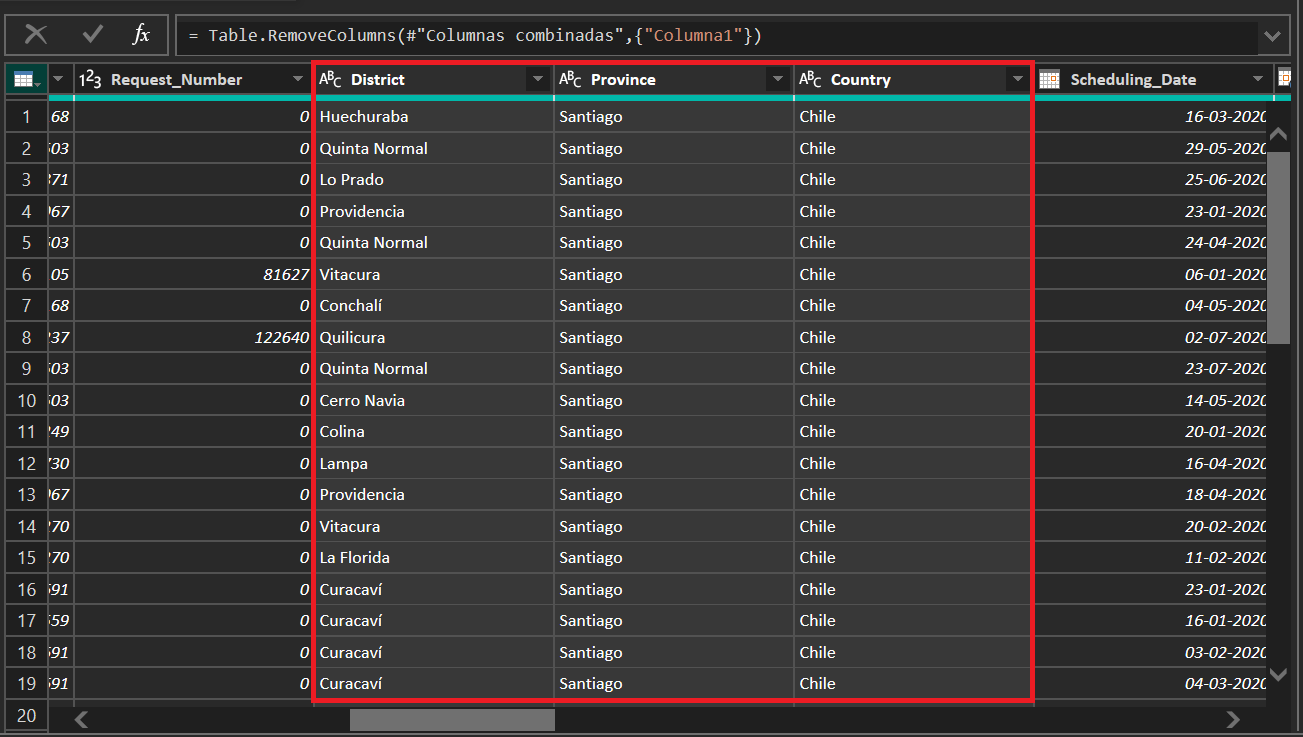Click horizontal scrollbar left arrow
Image resolution: width=1303 pixels, height=737 pixels.
click(81, 719)
